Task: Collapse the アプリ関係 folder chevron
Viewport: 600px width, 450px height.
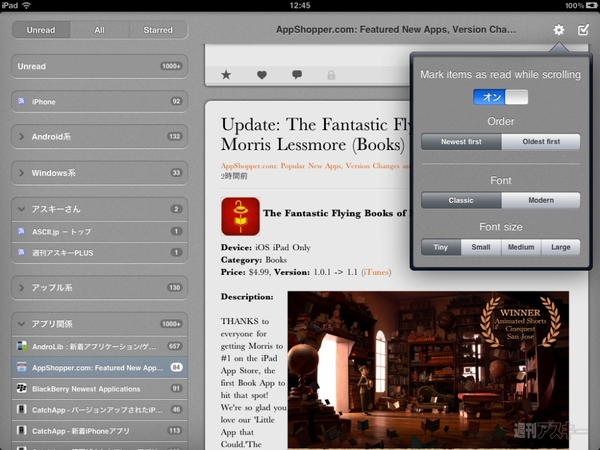Action: (21, 324)
